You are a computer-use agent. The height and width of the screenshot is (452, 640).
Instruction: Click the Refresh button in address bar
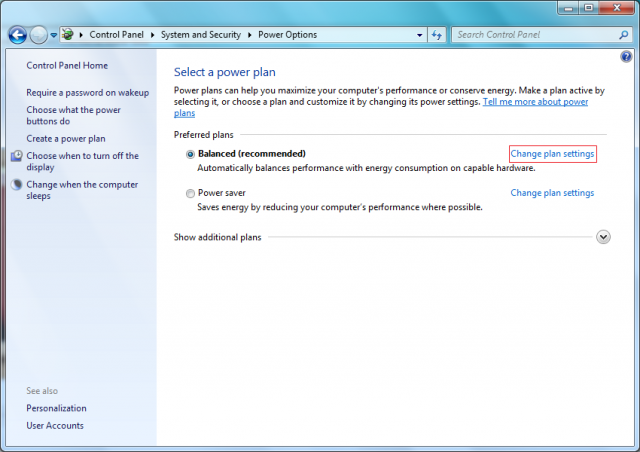click(437, 35)
